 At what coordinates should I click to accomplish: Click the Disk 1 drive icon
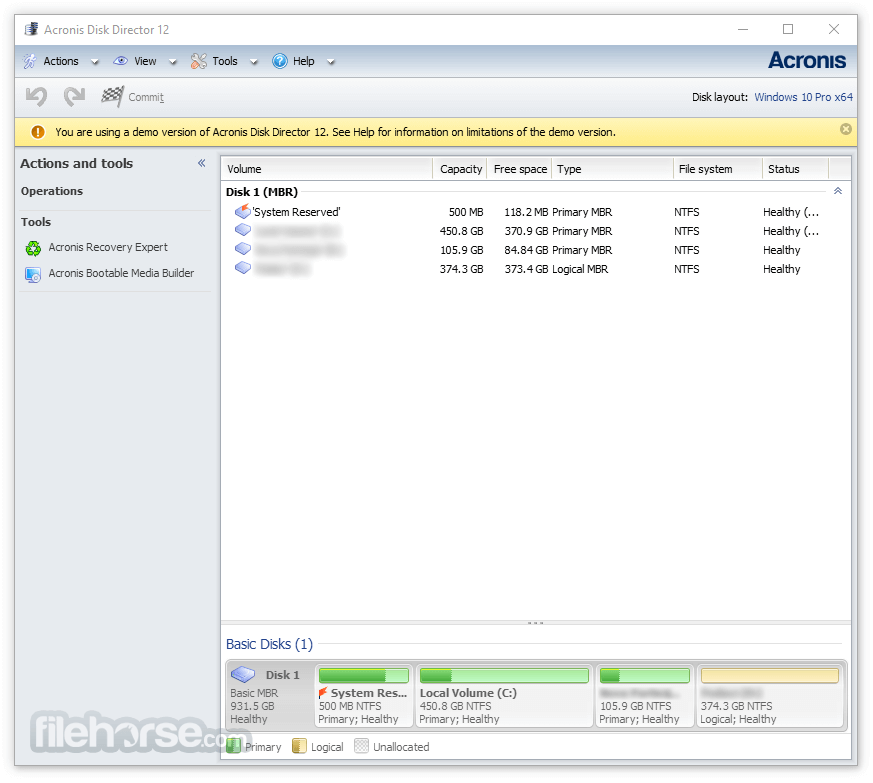pos(244,675)
